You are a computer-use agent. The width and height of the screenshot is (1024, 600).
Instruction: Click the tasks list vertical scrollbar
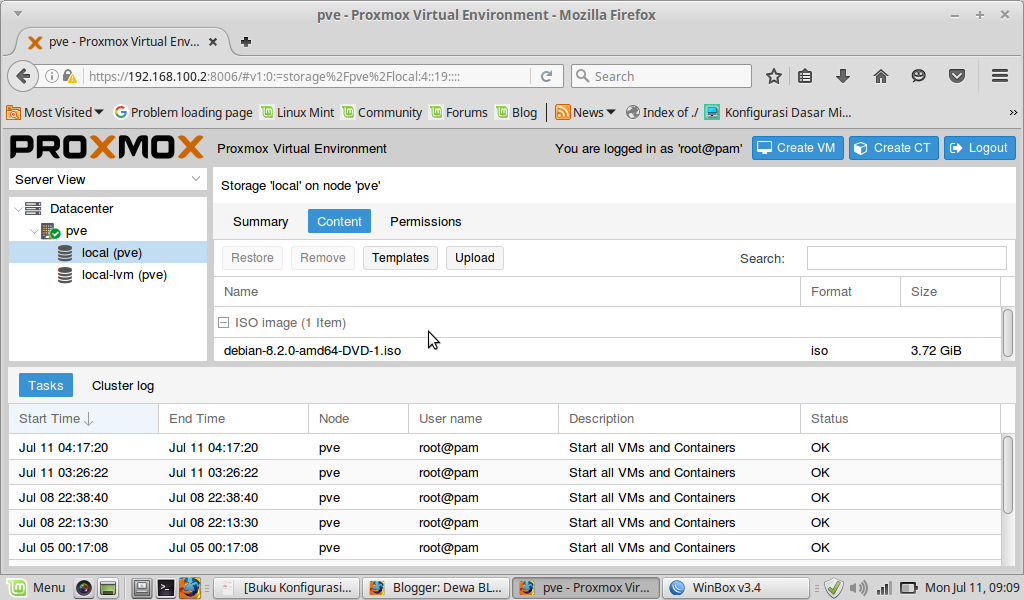tap(1008, 475)
